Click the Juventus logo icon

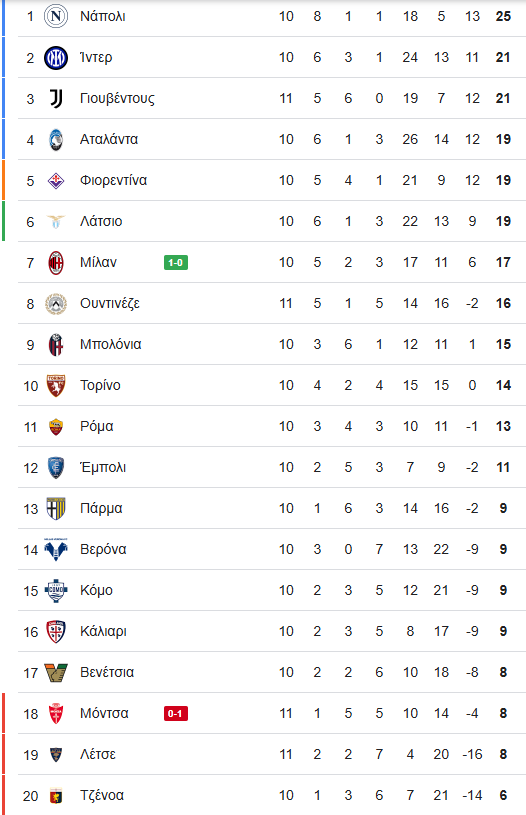[56, 98]
